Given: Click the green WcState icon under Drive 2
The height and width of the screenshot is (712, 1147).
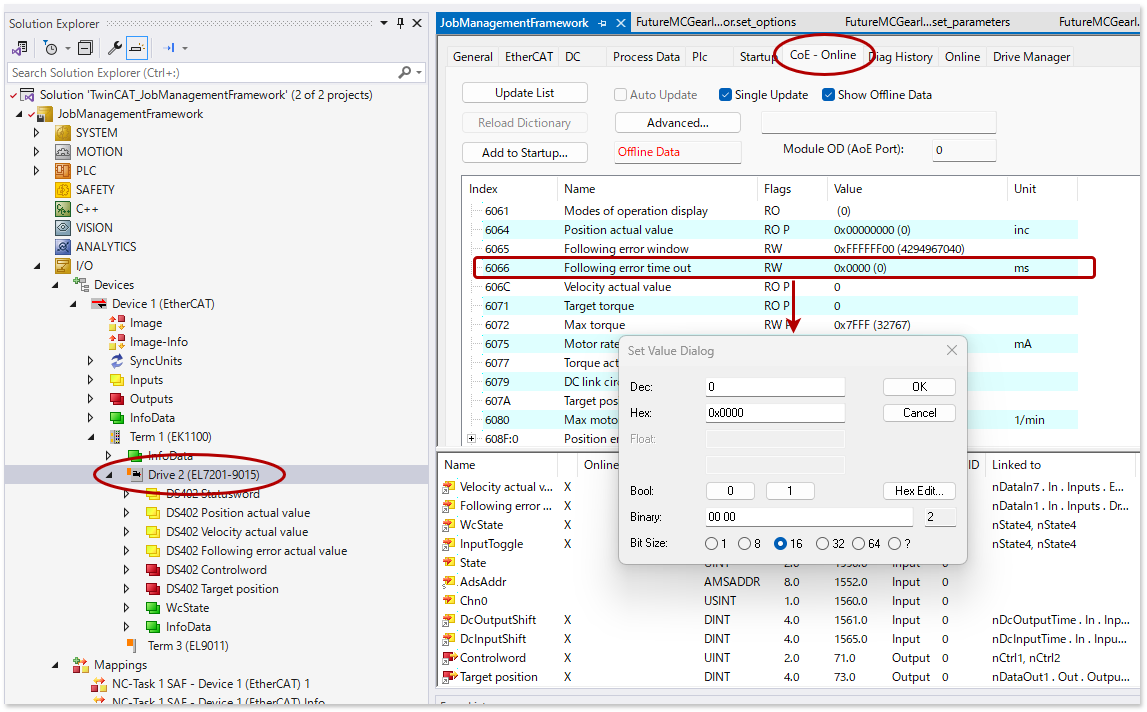Looking at the screenshot, I should 153,608.
